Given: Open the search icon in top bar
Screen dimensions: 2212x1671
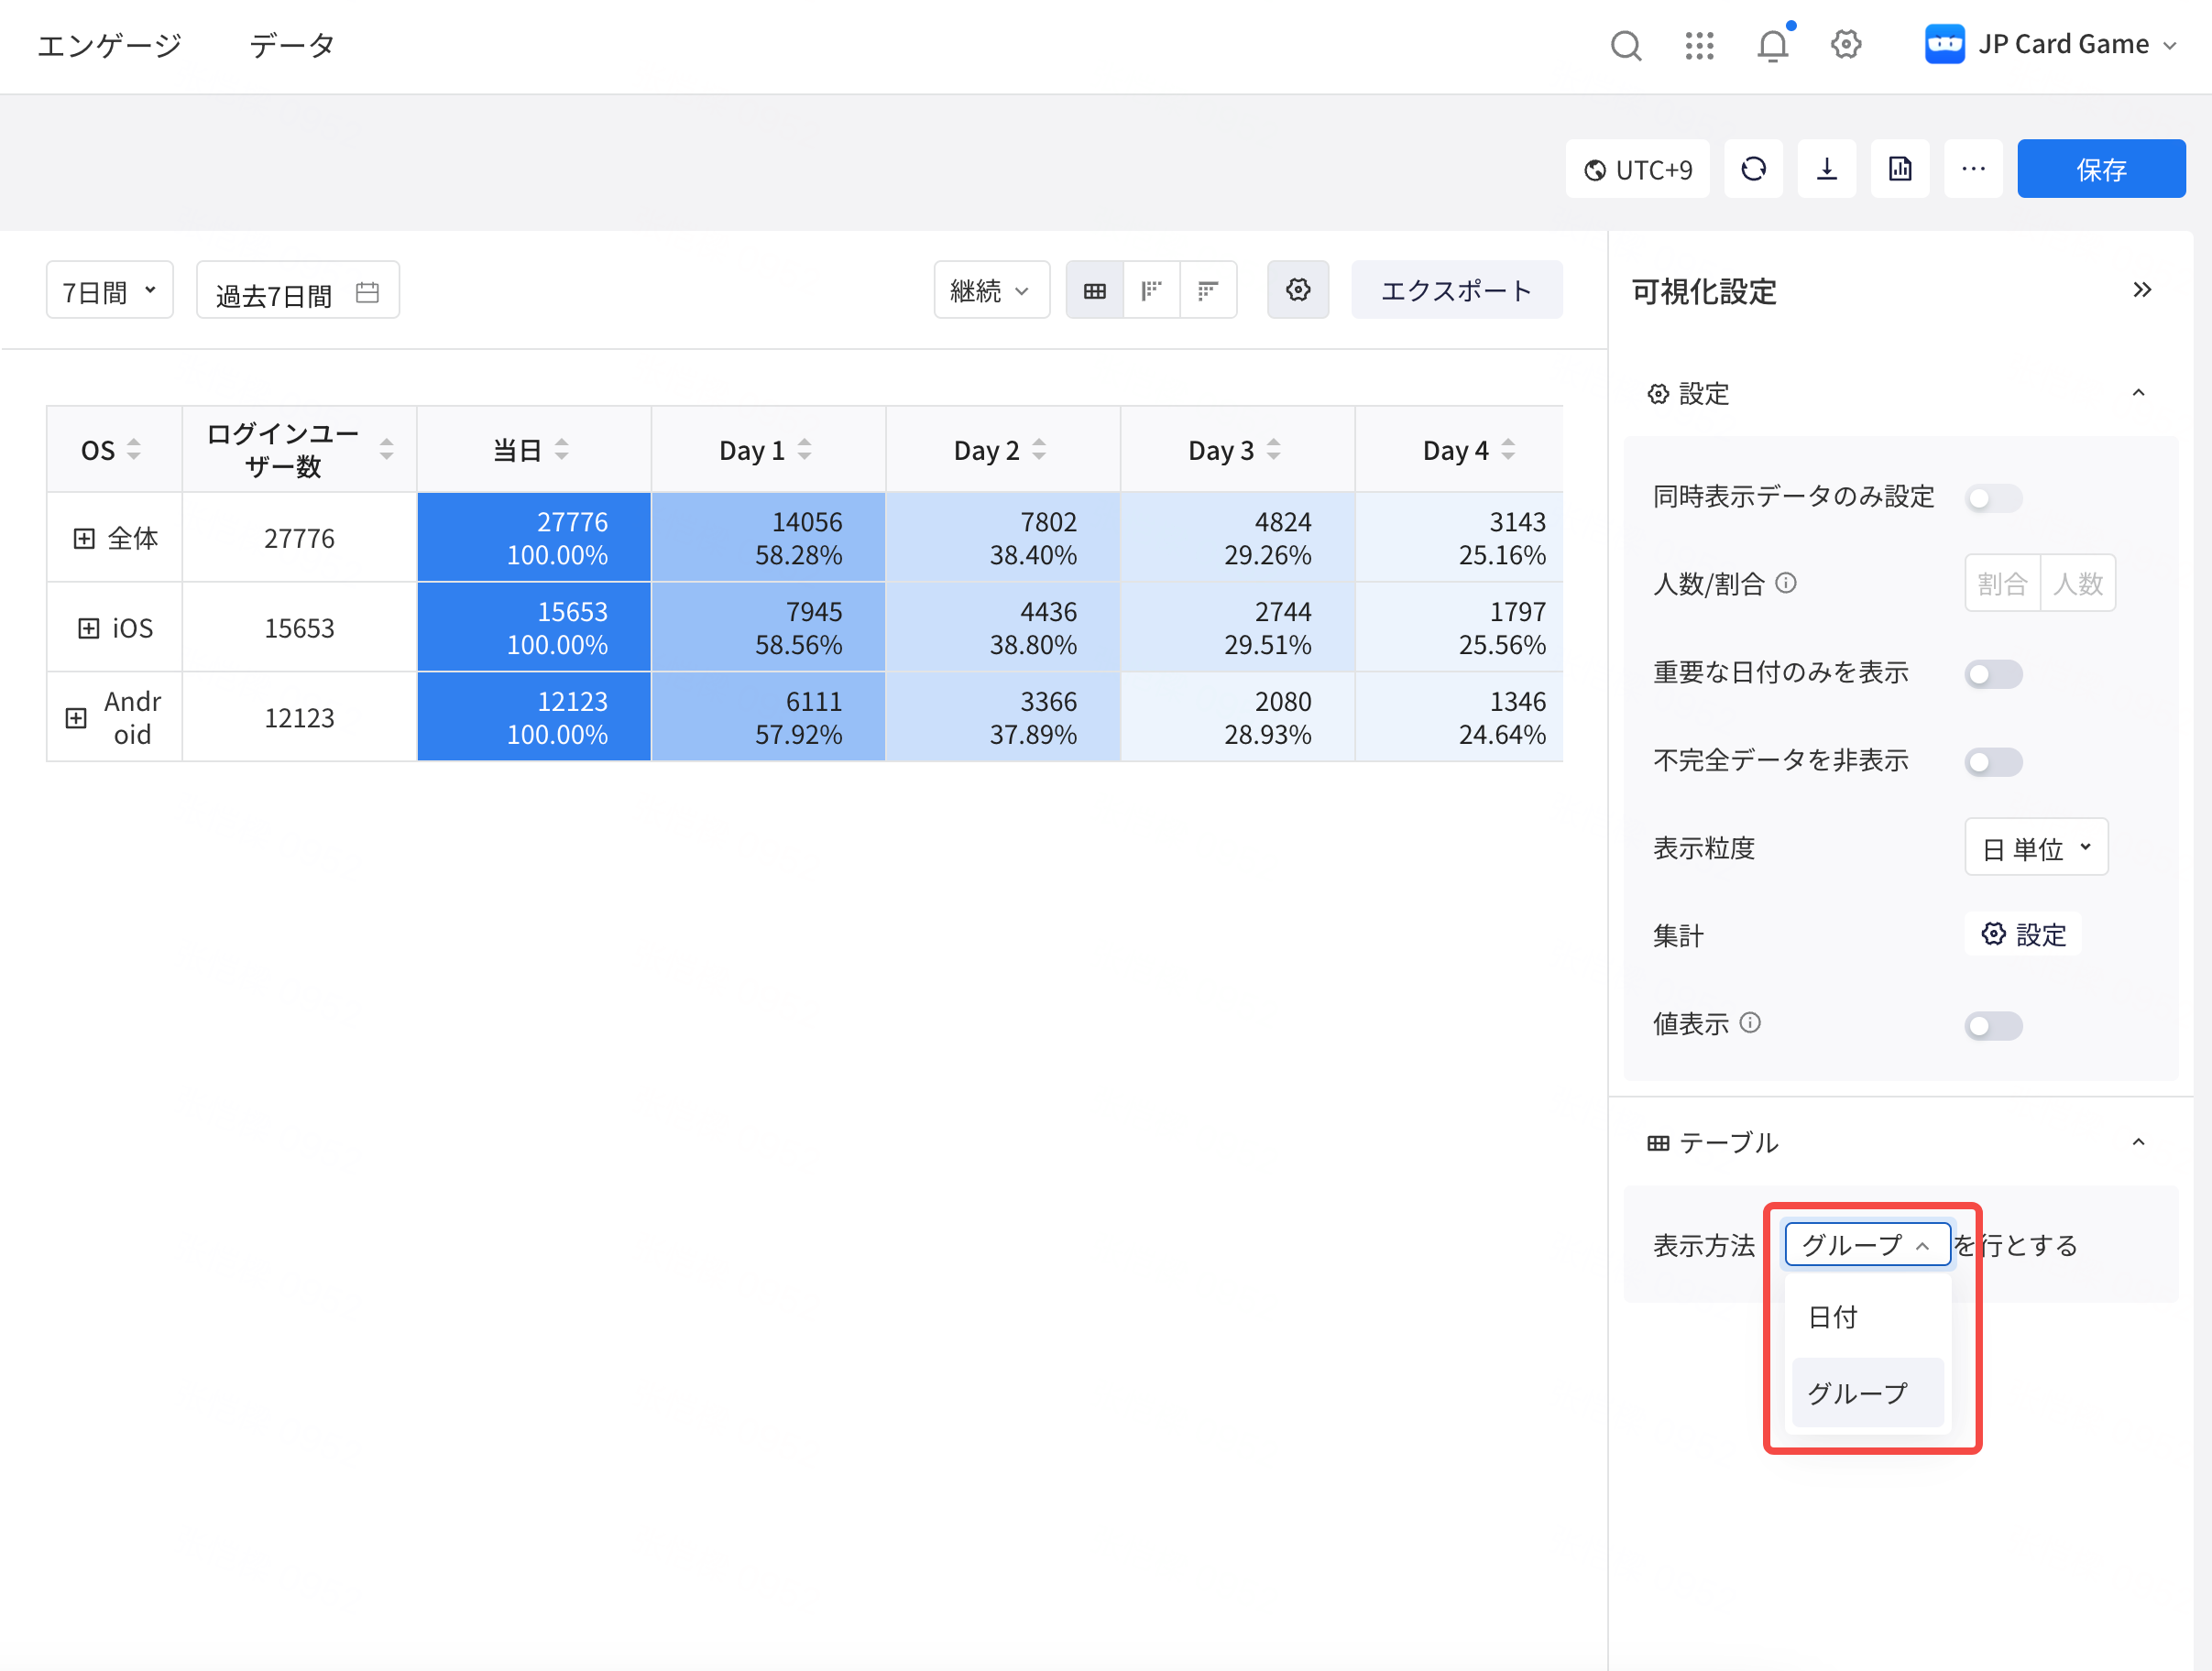Looking at the screenshot, I should pyautogui.click(x=1626, y=45).
